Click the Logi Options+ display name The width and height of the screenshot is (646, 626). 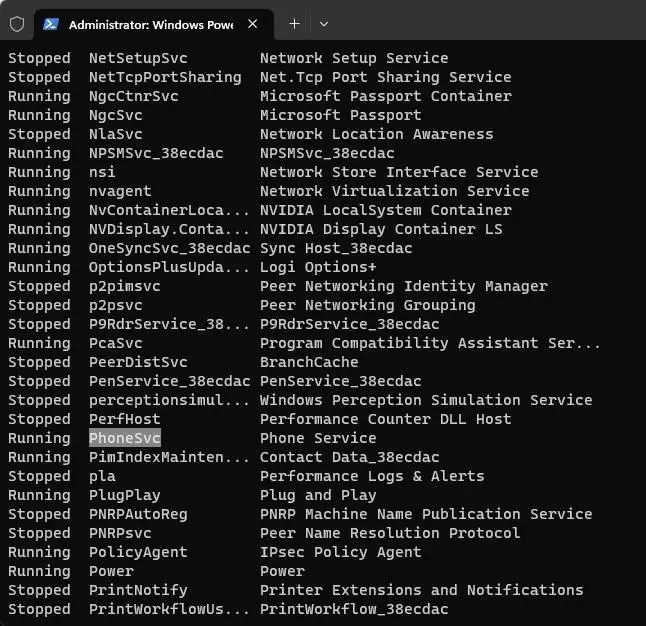(318, 267)
